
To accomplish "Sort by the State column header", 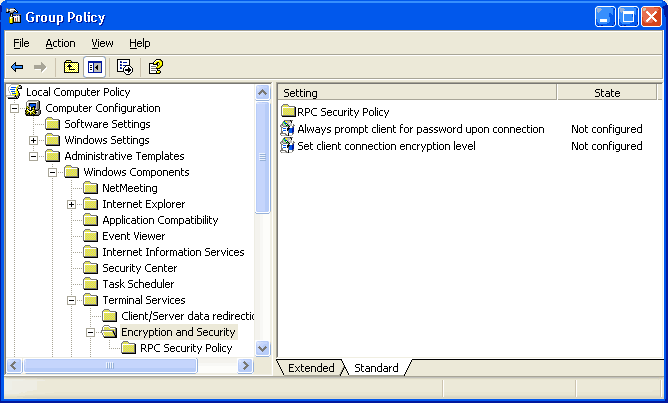I will coord(607,92).
